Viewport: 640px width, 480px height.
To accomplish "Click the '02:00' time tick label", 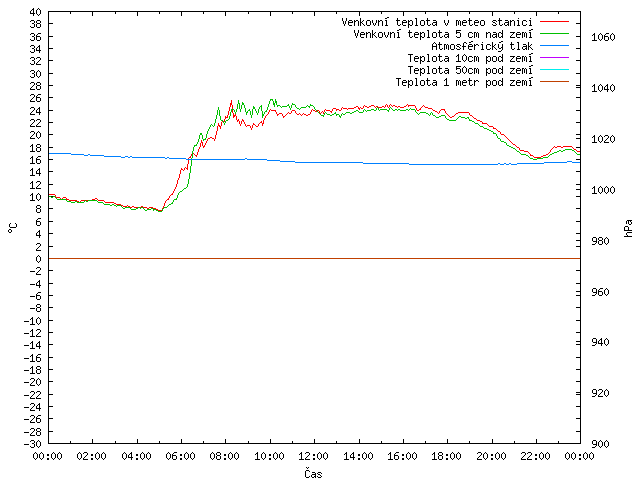I will tap(92, 456).
